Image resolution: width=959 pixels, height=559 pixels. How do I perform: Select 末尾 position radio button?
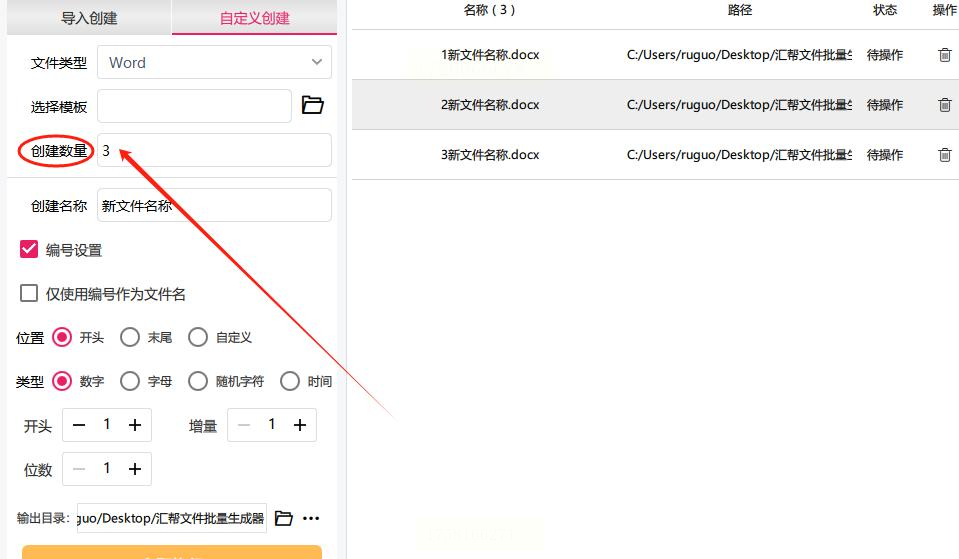point(130,337)
